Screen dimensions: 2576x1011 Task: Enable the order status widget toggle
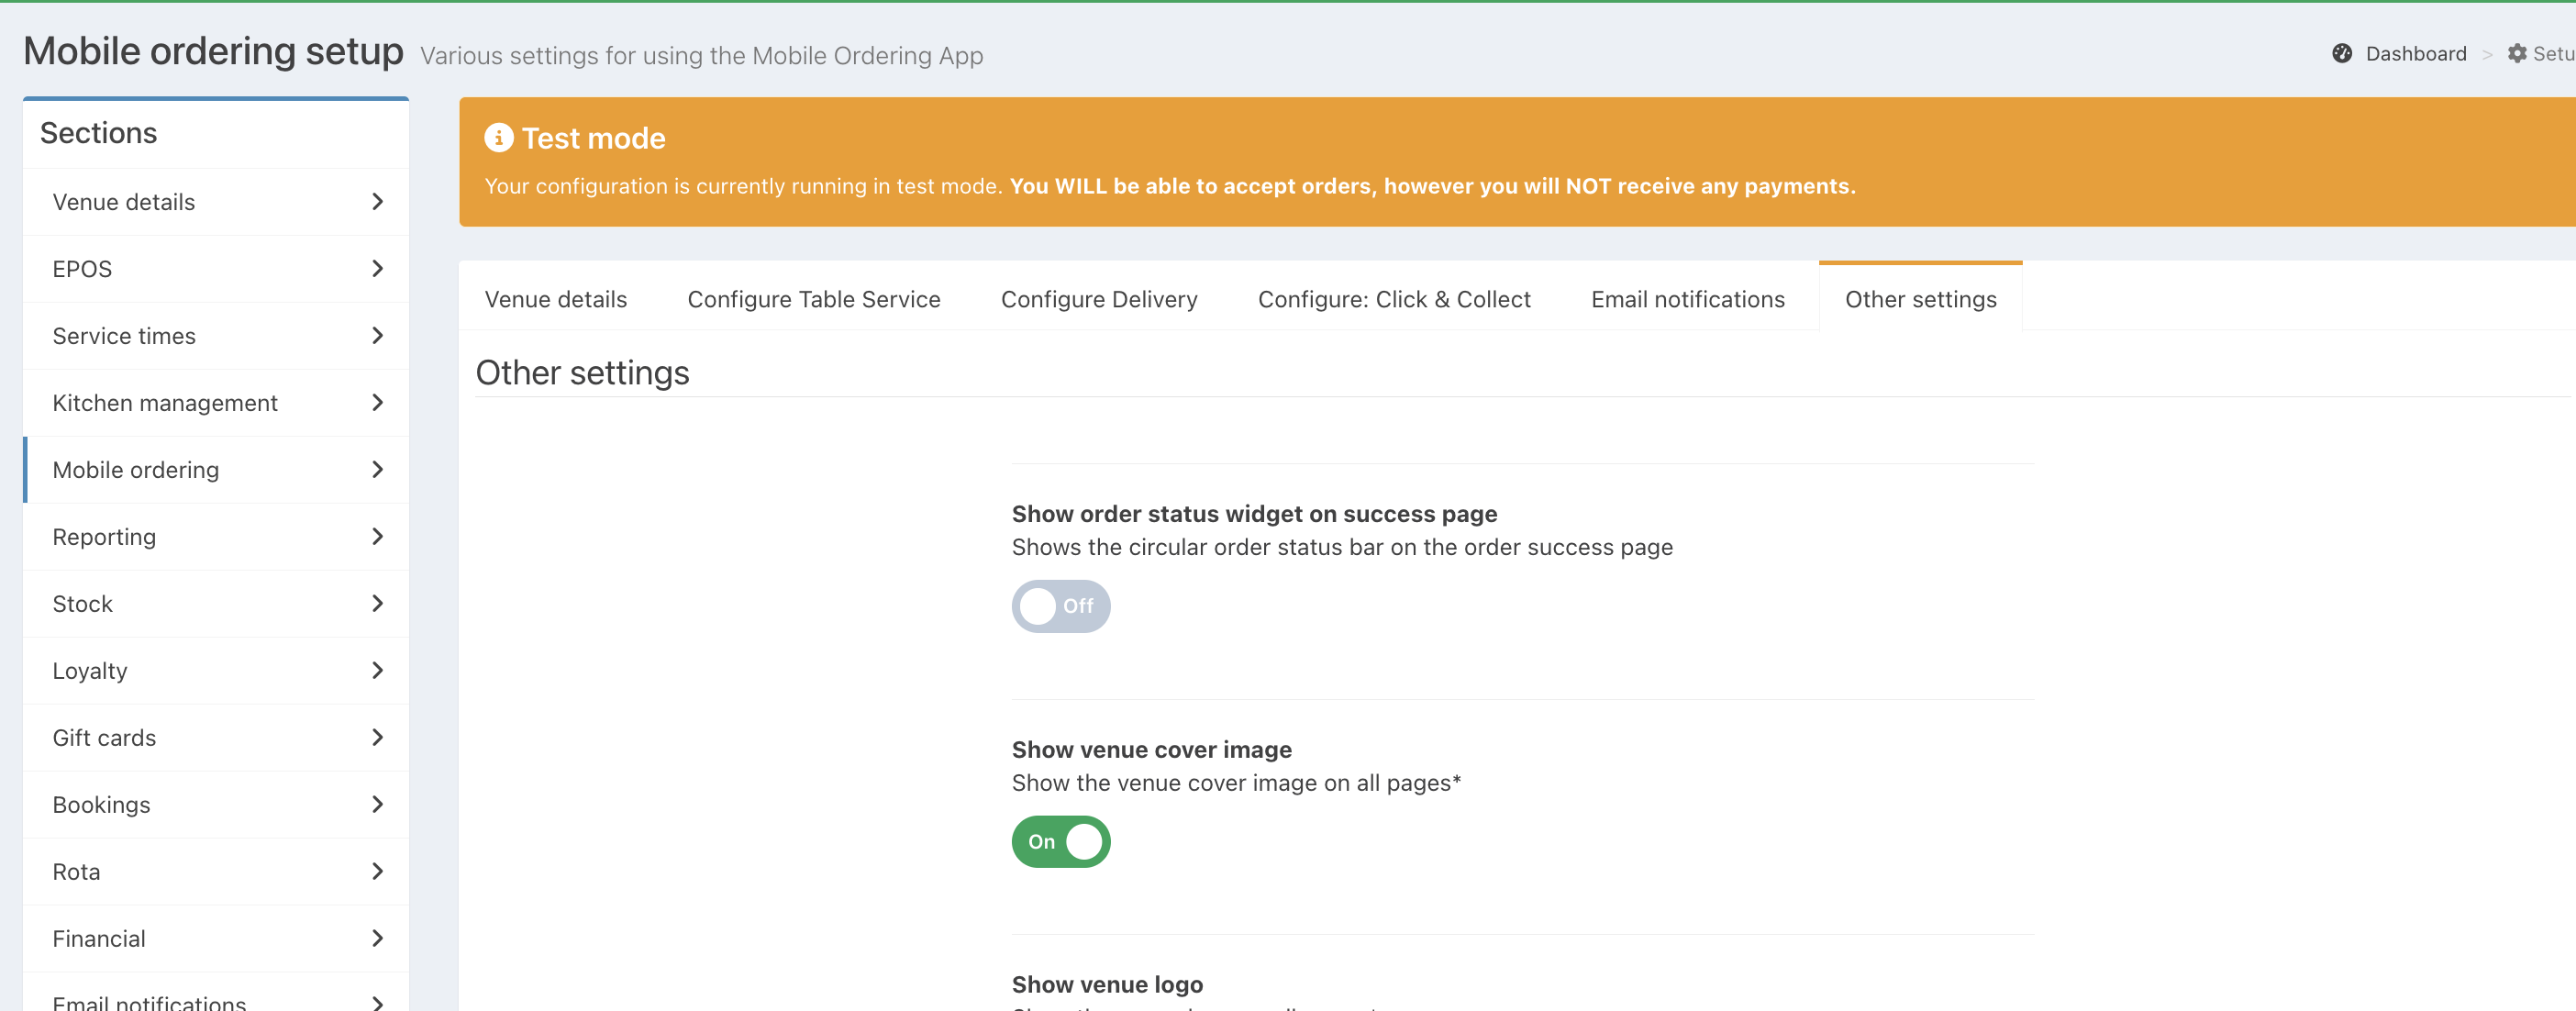click(1060, 606)
